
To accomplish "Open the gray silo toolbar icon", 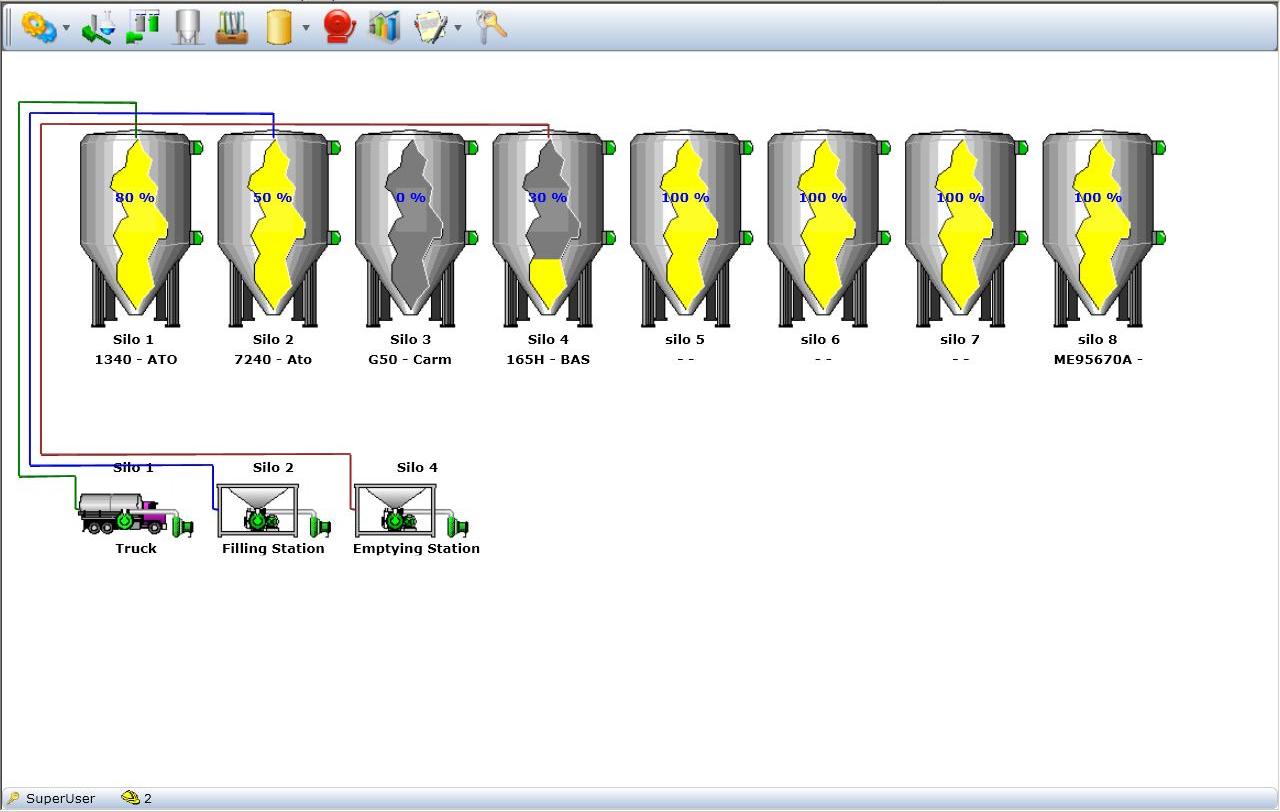I will click(x=187, y=27).
